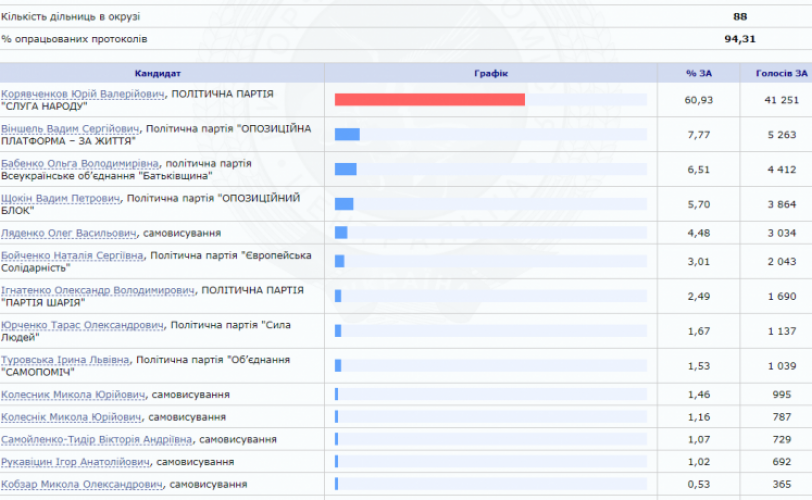Open candidate Колесник Микола Юрійович link
The height and width of the screenshot is (500, 812).
[x=73, y=394]
